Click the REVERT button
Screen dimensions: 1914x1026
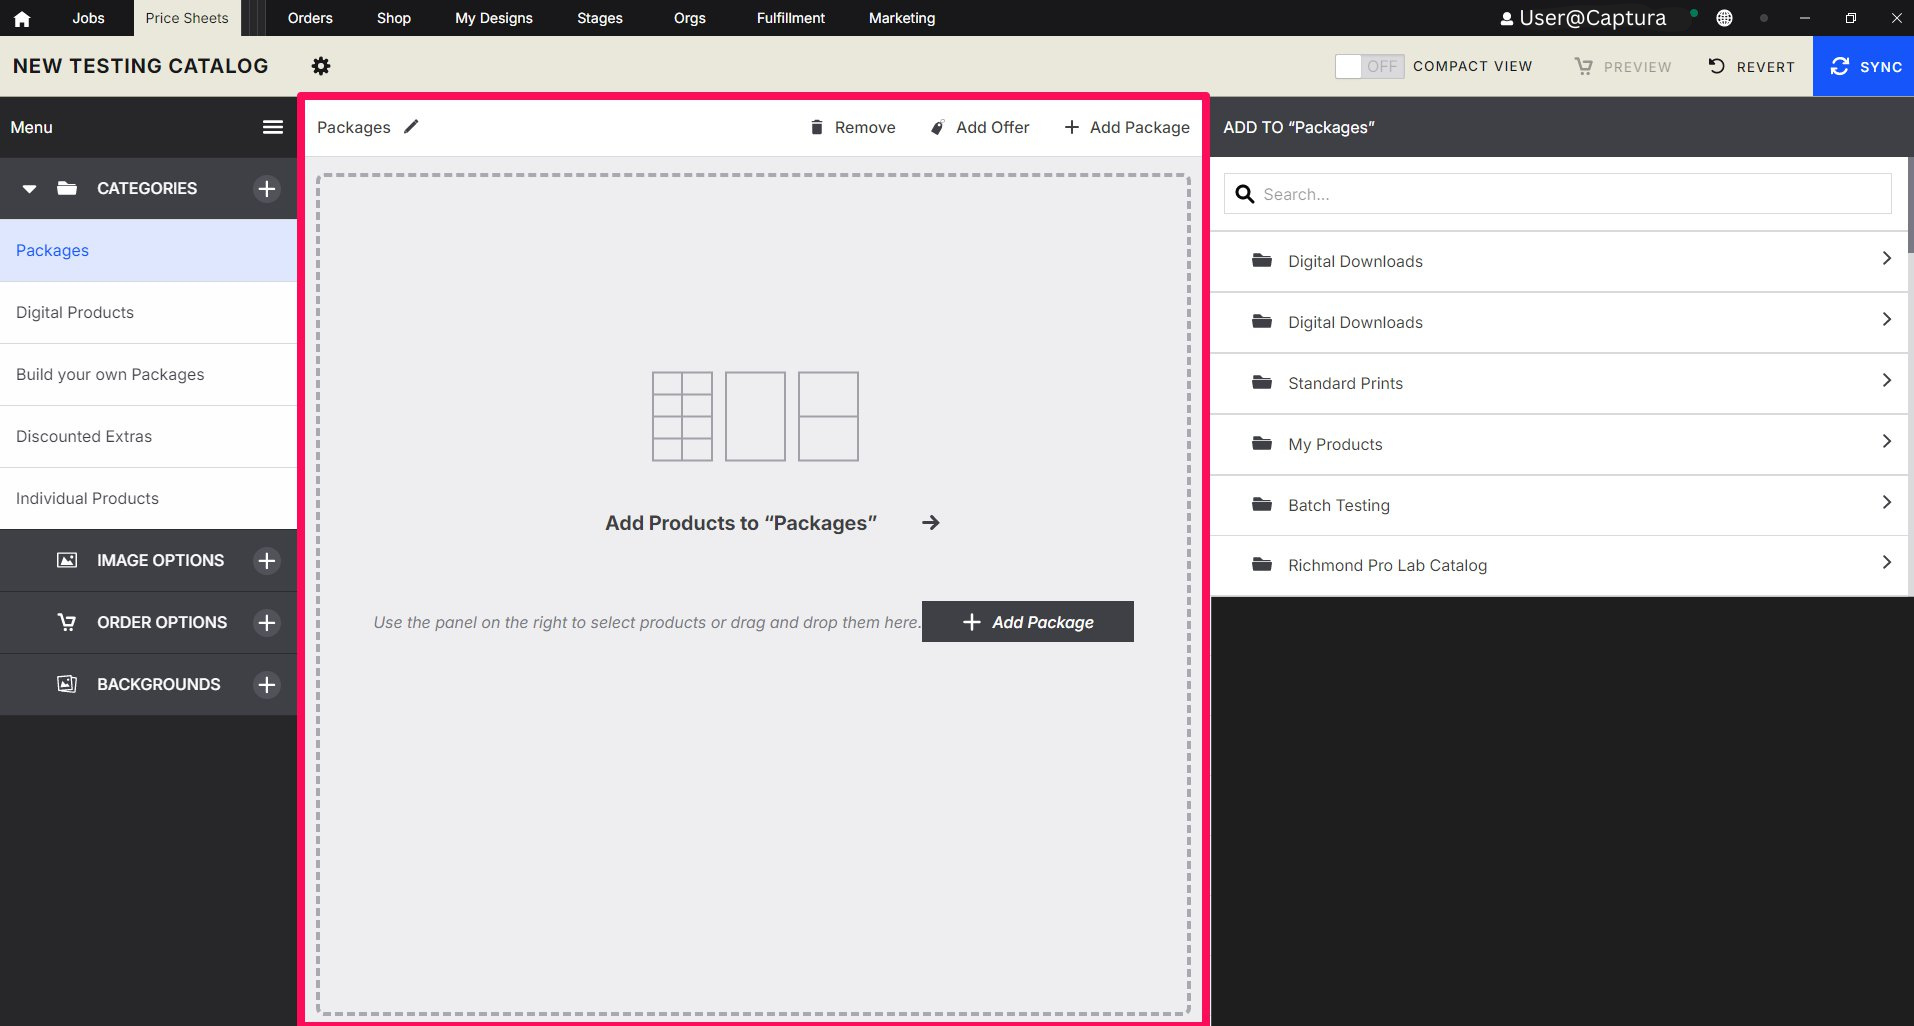[x=1751, y=66]
